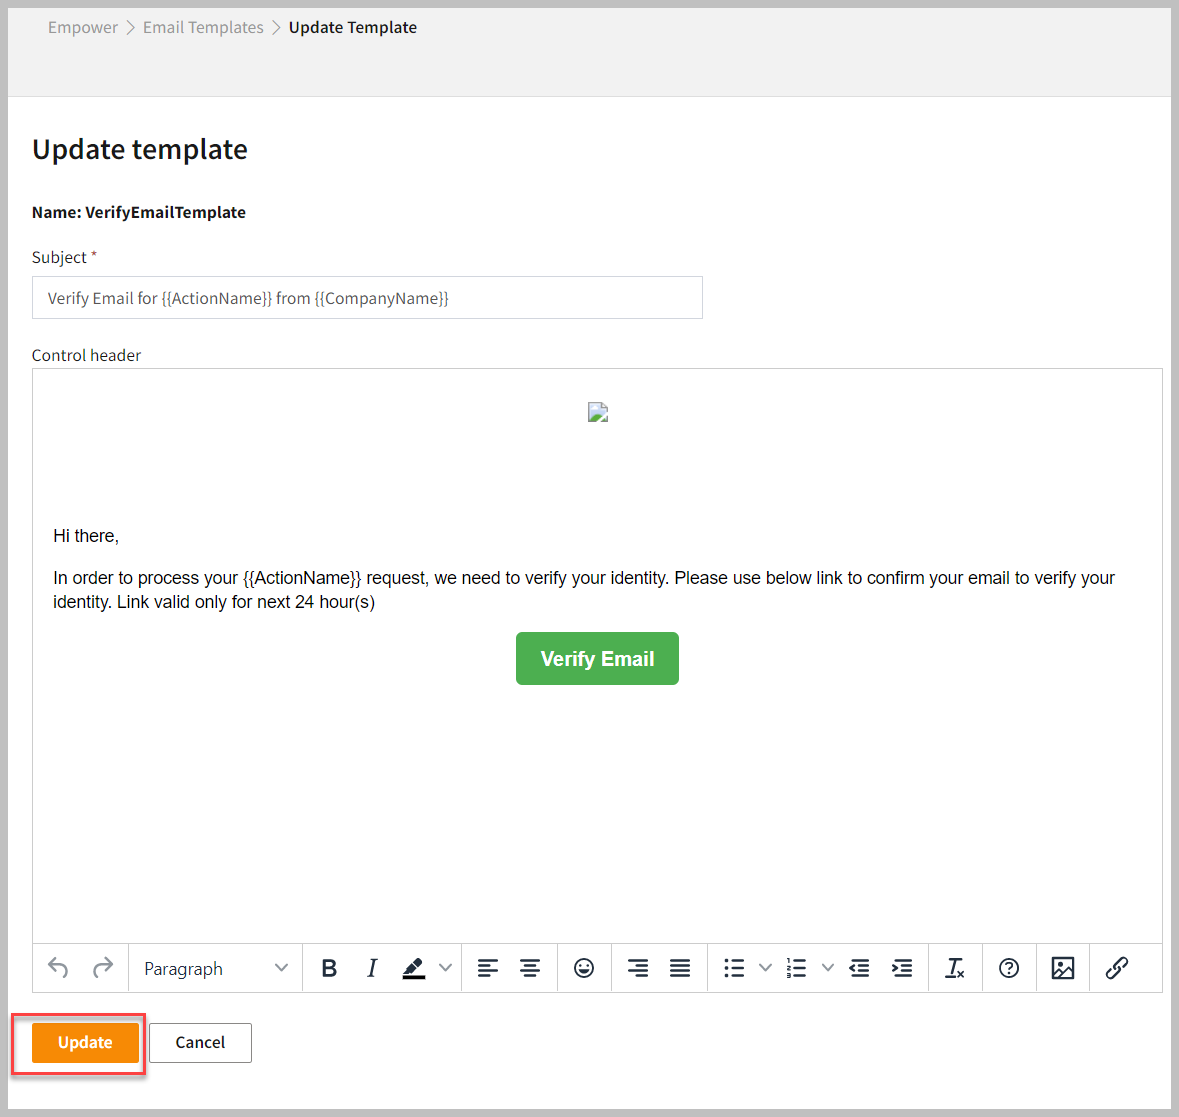Toggle bold formatting
Screen dimensions: 1179x1117
click(x=329, y=968)
